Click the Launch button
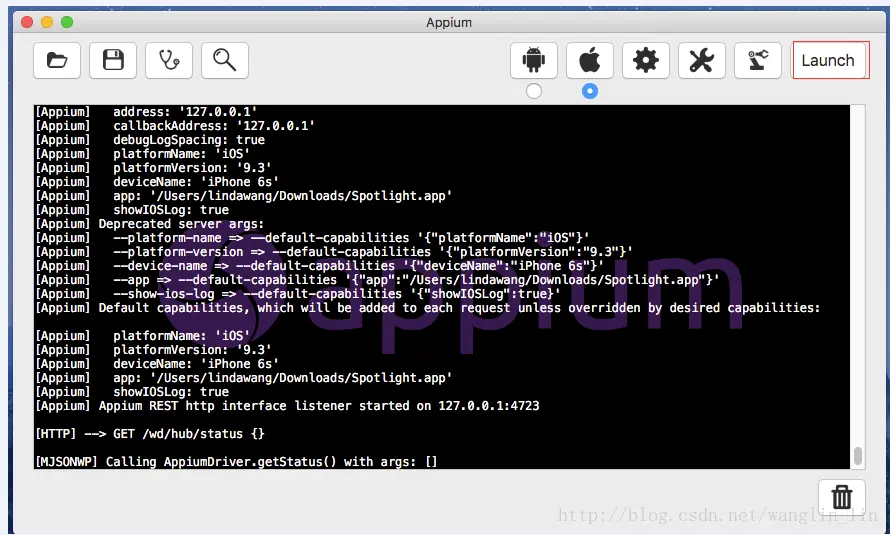Viewport: 890px width, 535px height. (x=828, y=60)
